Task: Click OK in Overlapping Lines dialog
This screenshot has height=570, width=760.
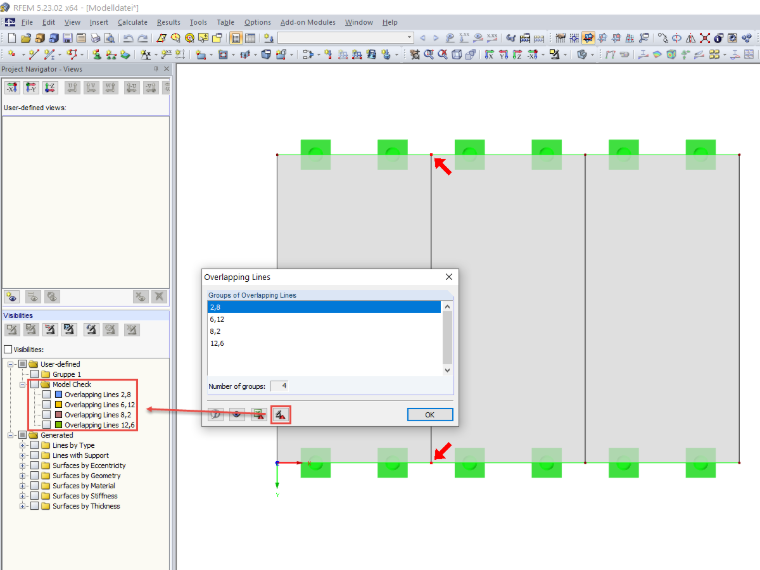Action: pyautogui.click(x=429, y=414)
